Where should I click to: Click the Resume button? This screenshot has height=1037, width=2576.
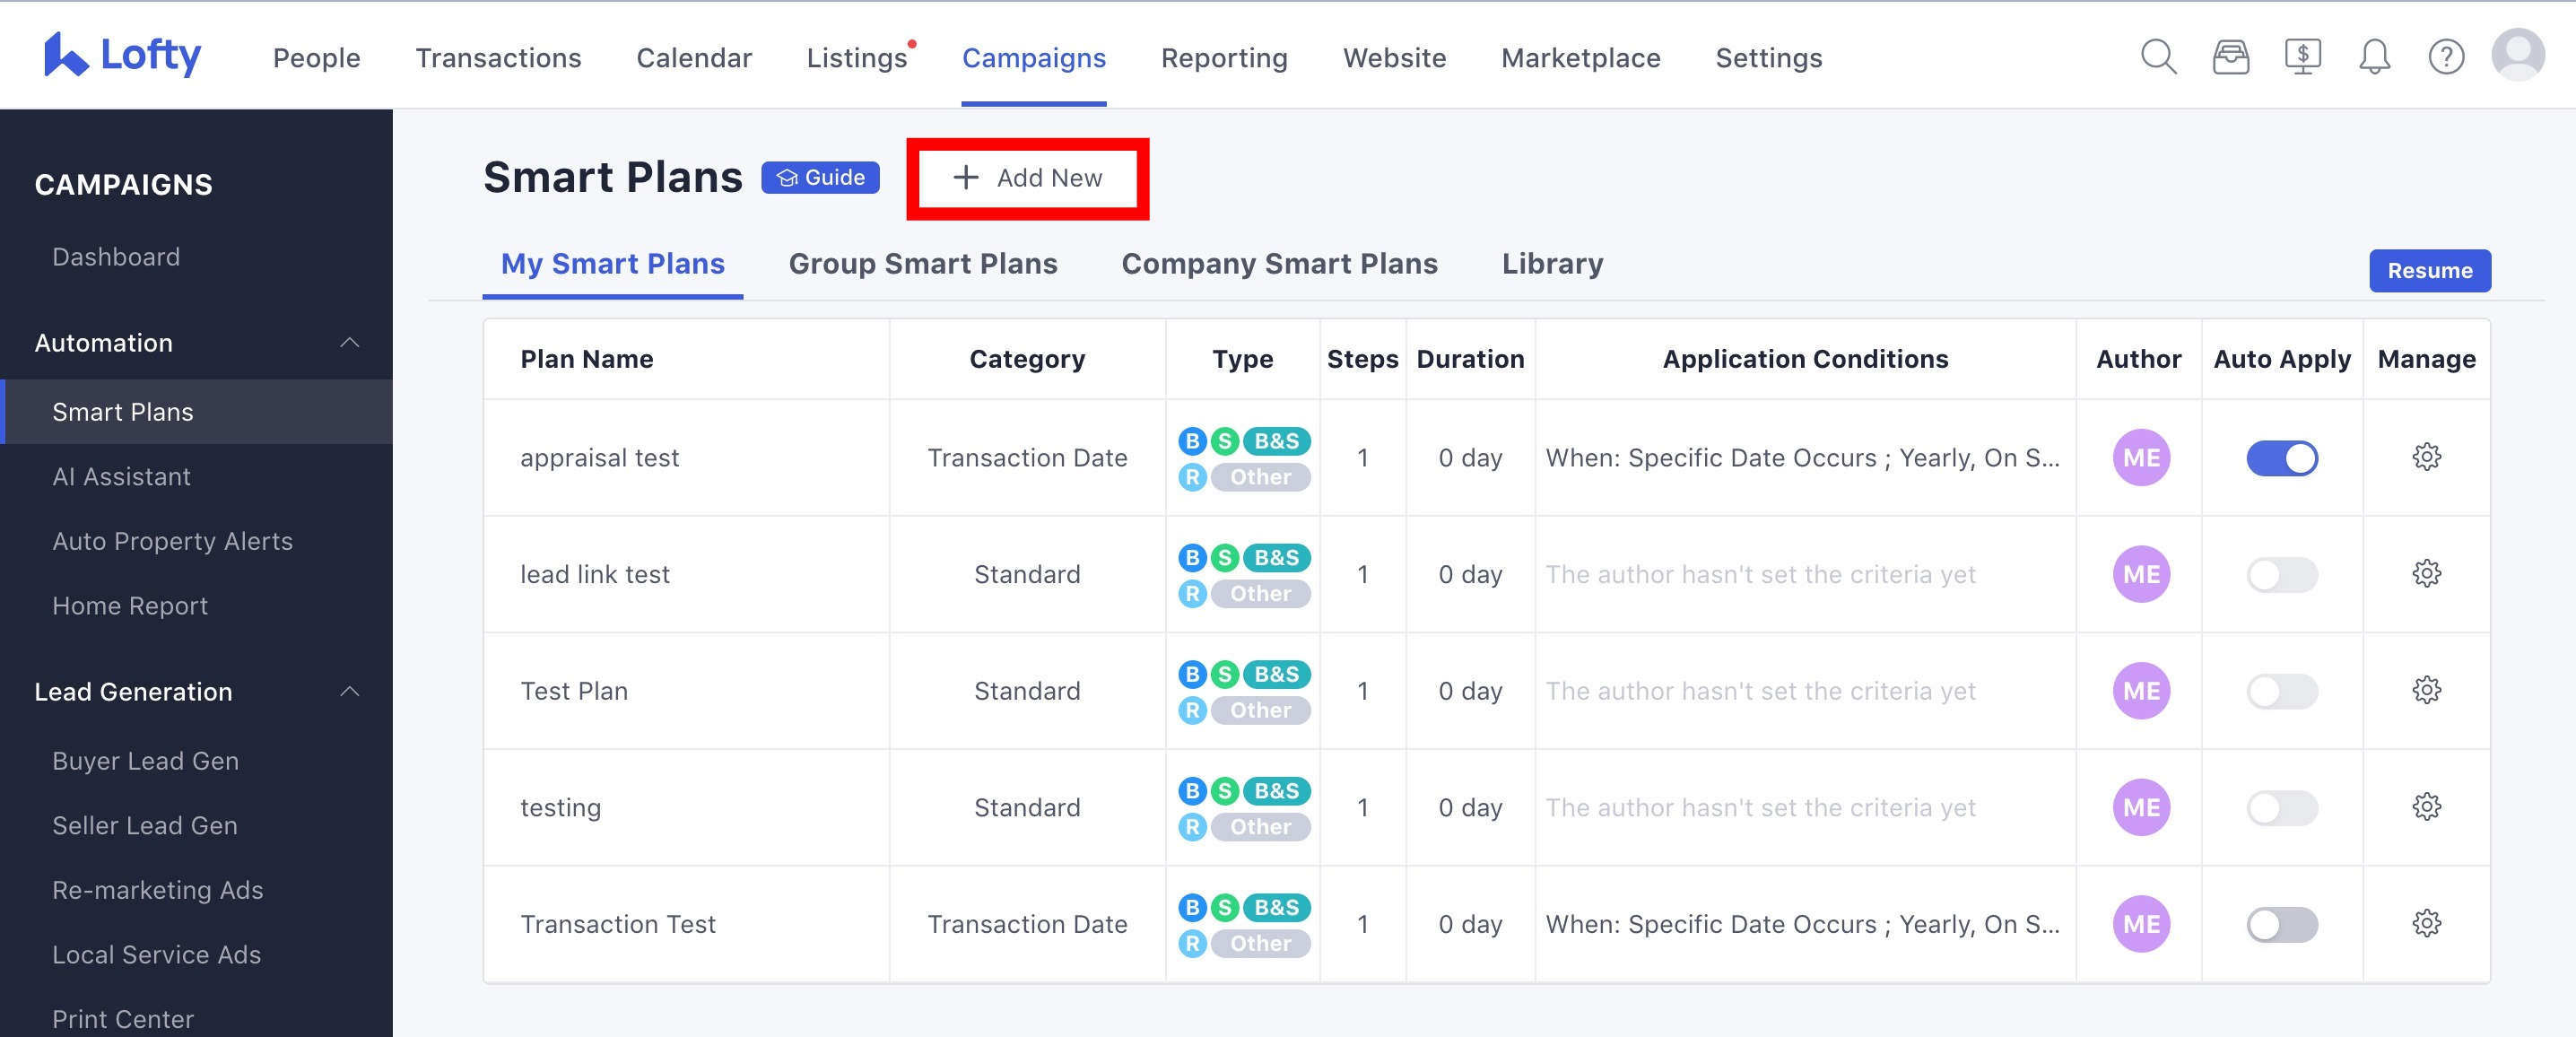pos(2429,270)
